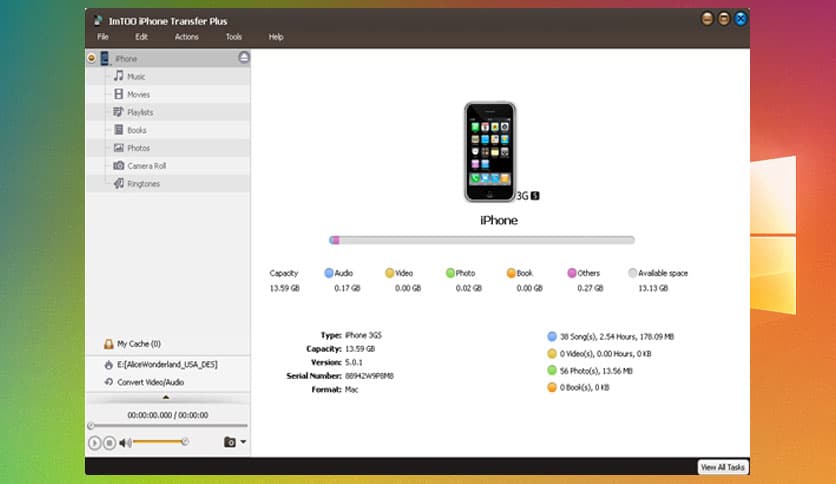Click the 'iPhone 3GS' type value
The image size is (836, 484).
364,335
